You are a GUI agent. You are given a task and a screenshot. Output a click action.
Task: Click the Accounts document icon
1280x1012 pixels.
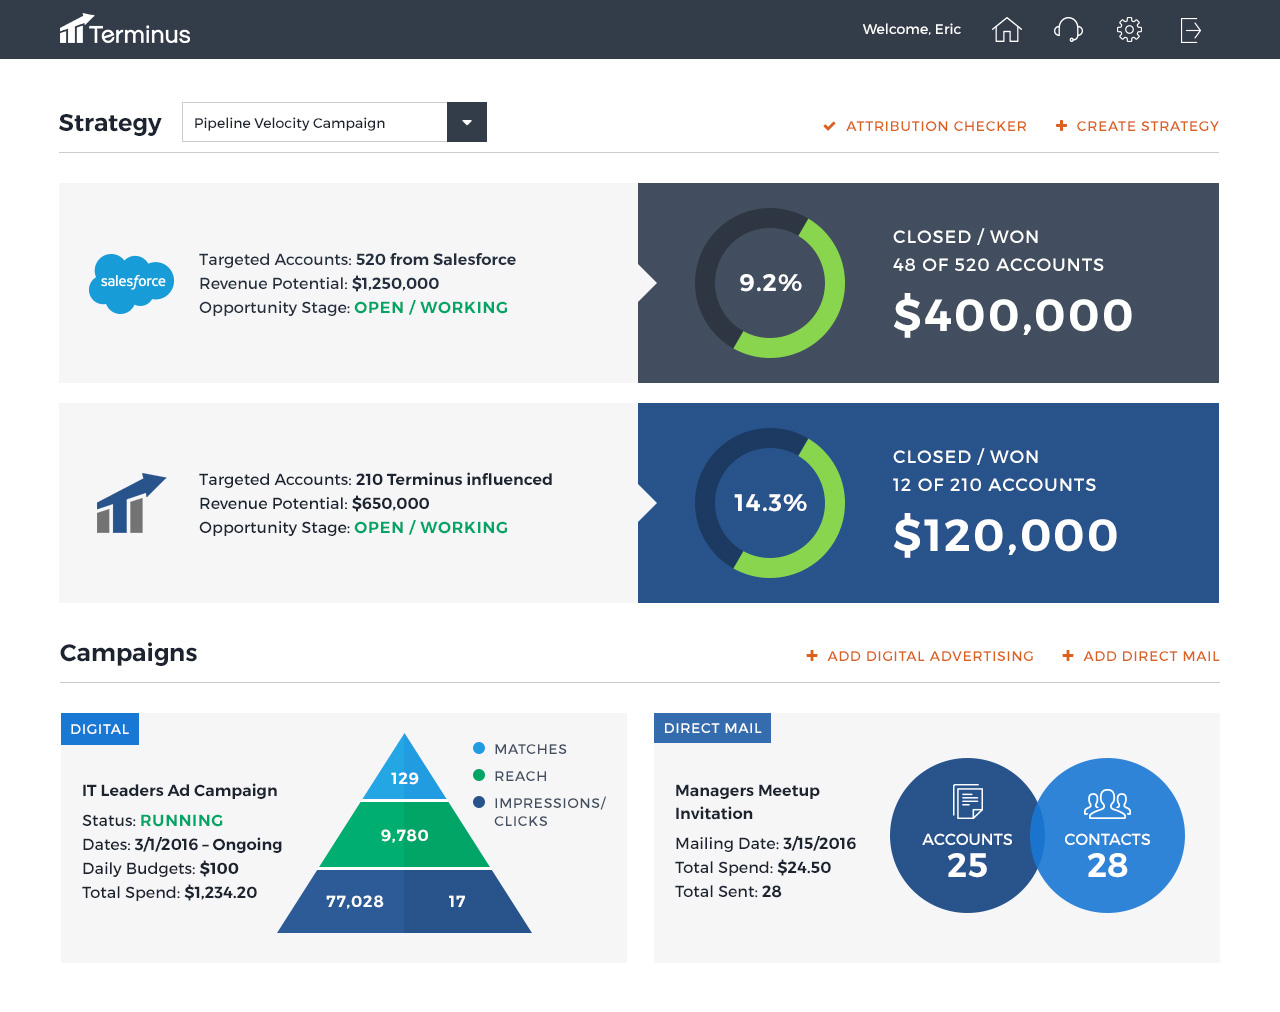(967, 802)
